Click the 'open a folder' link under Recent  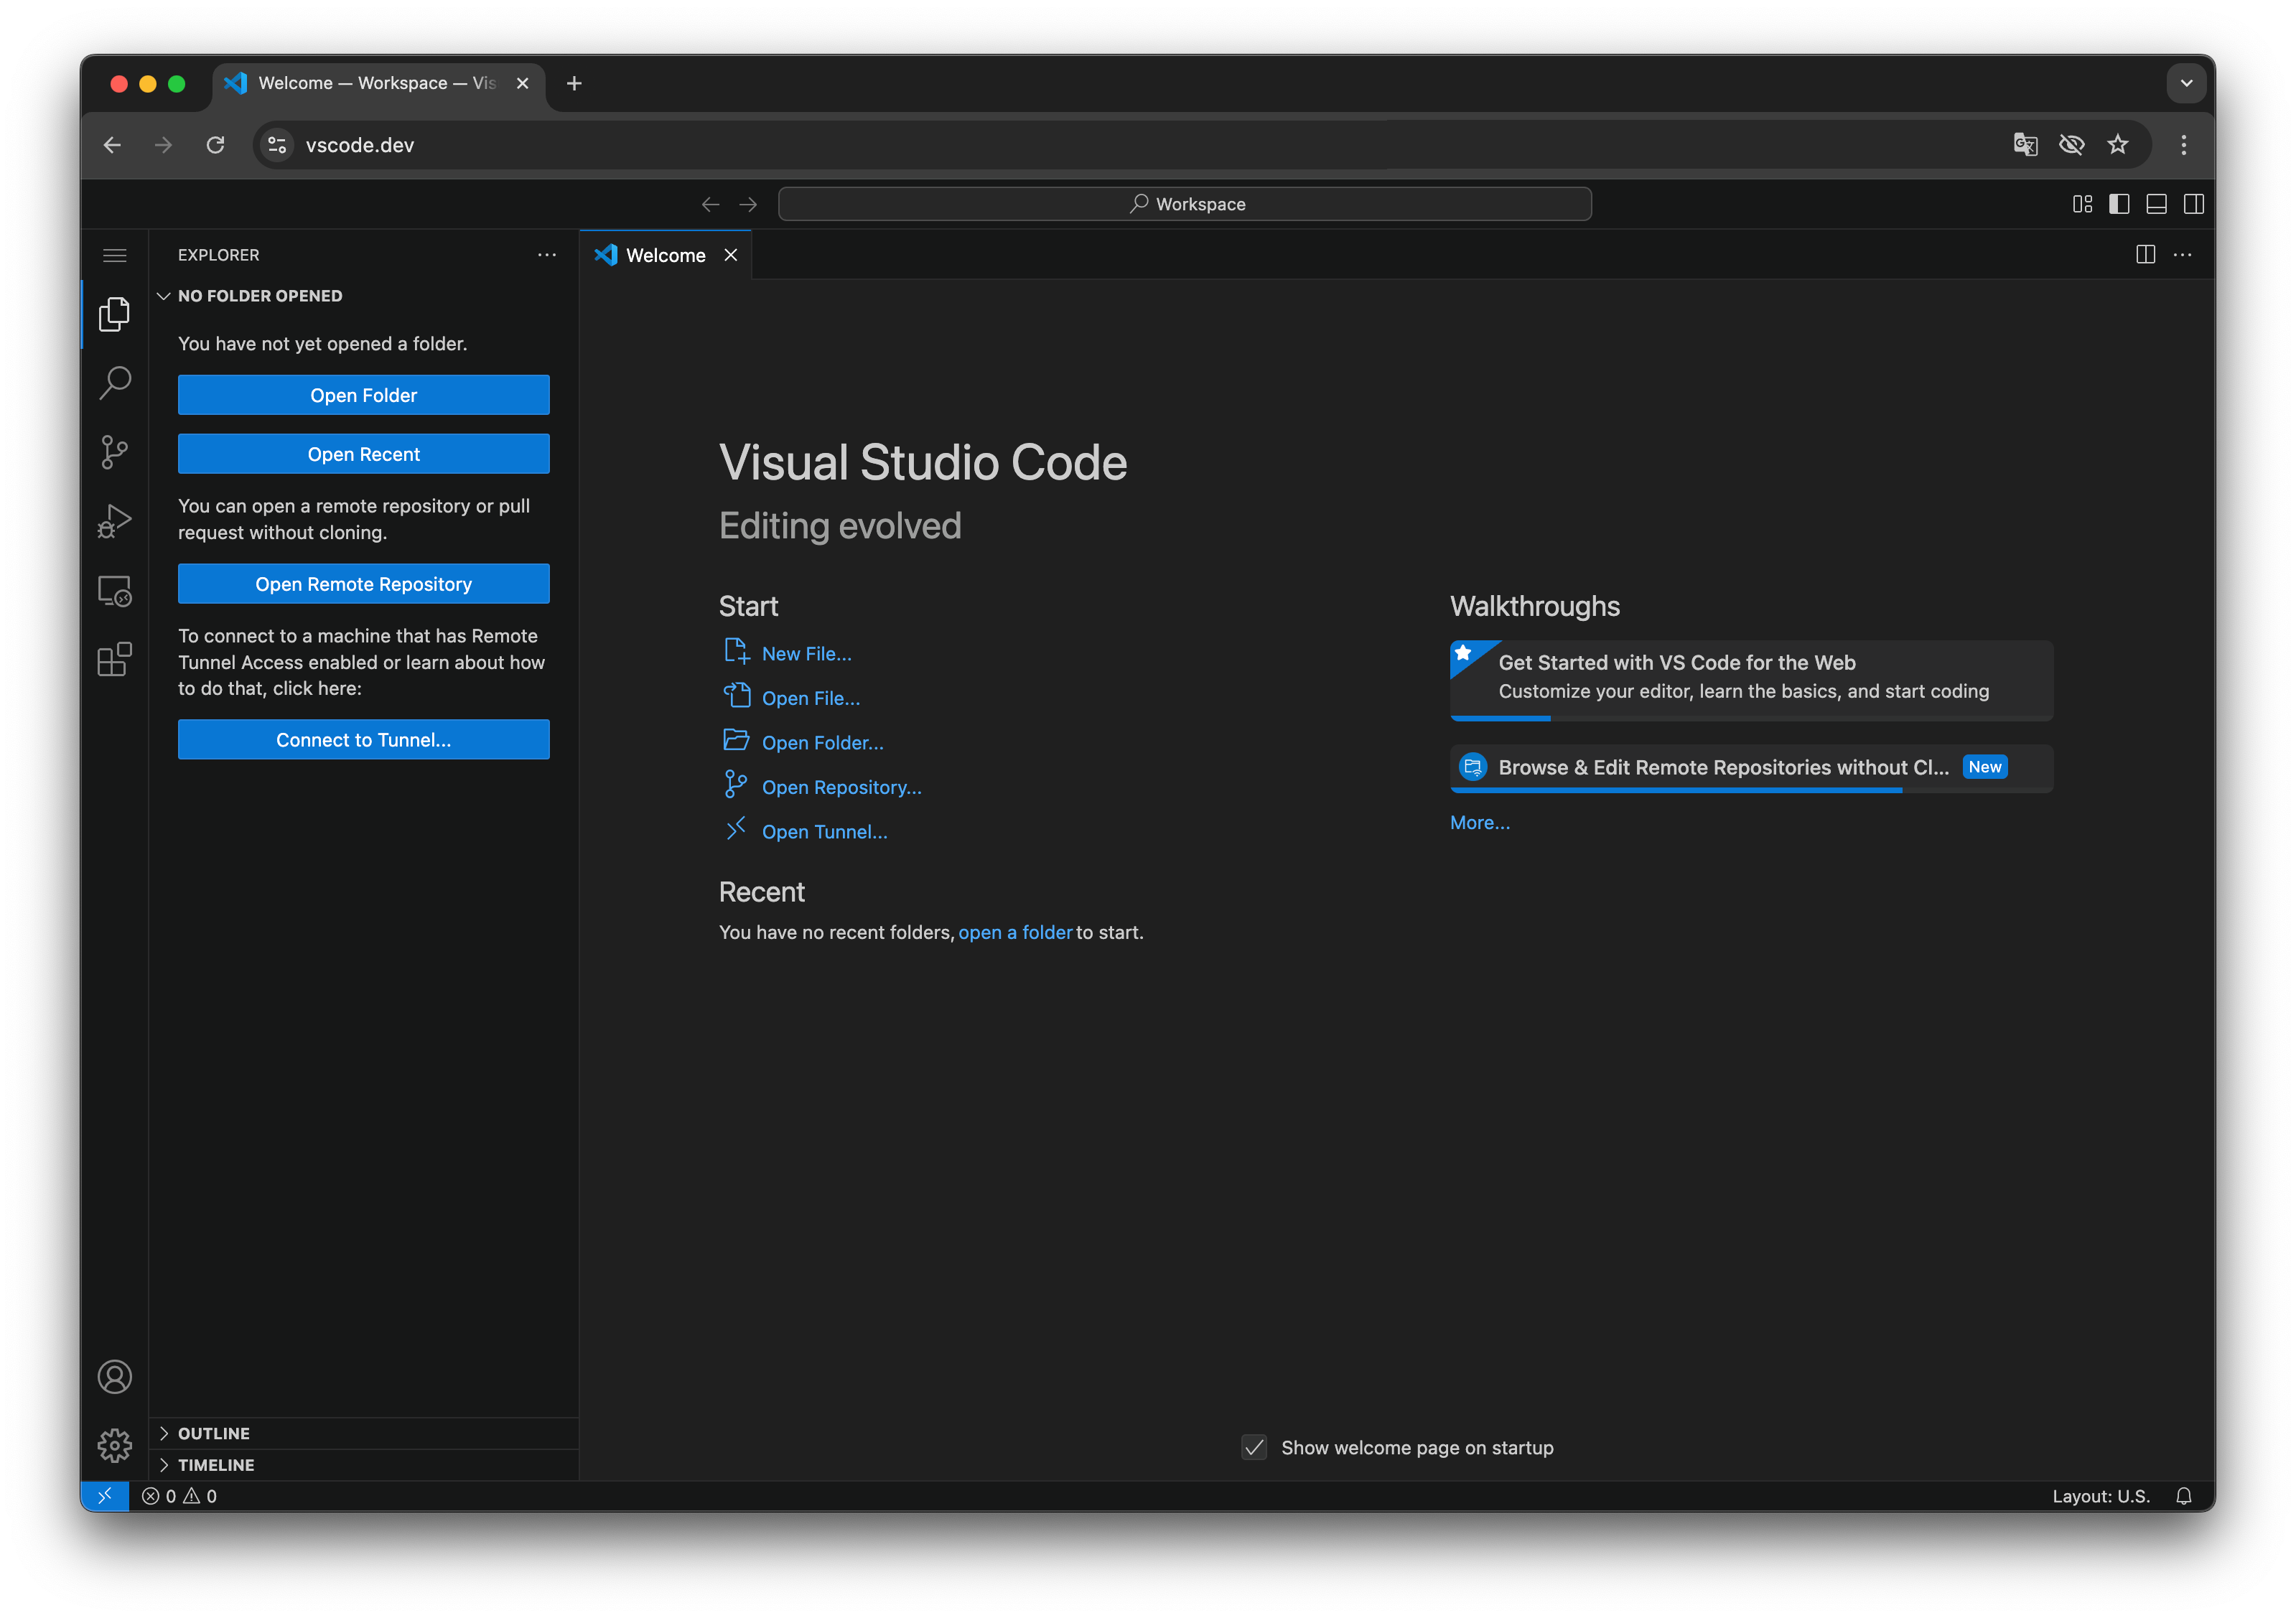(1015, 932)
